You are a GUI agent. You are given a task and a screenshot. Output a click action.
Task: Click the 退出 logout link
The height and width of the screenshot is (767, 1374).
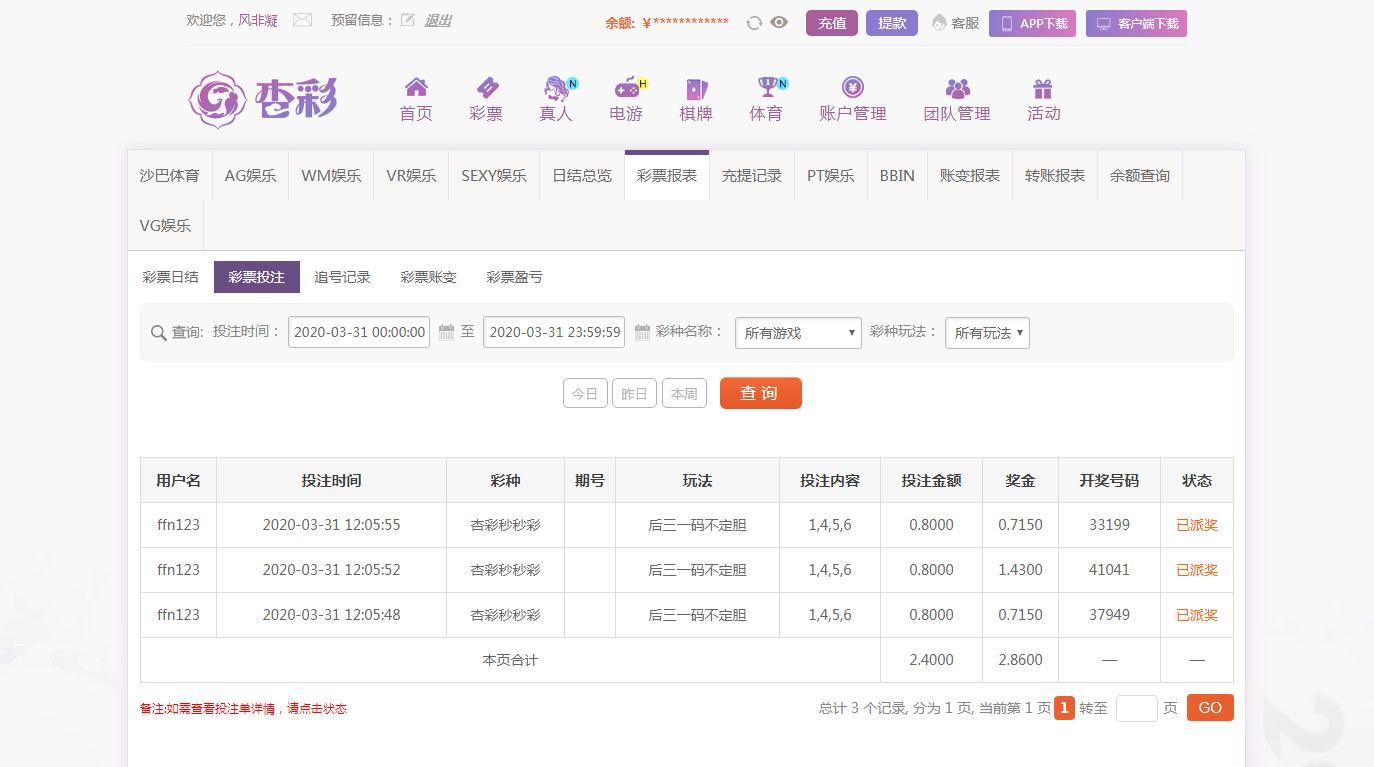(438, 20)
